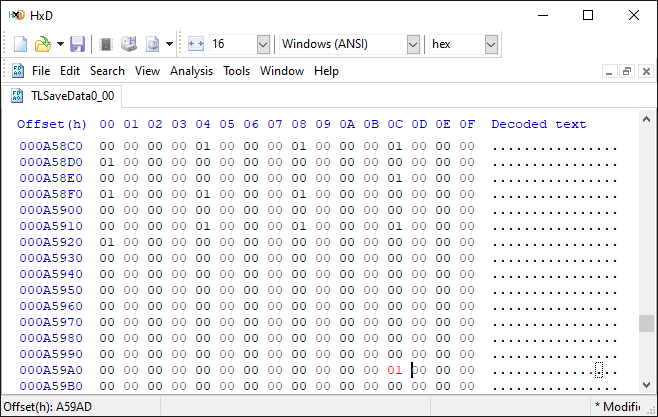Click the document icon beside File menu
This screenshot has width=658, height=417.
click(18, 71)
